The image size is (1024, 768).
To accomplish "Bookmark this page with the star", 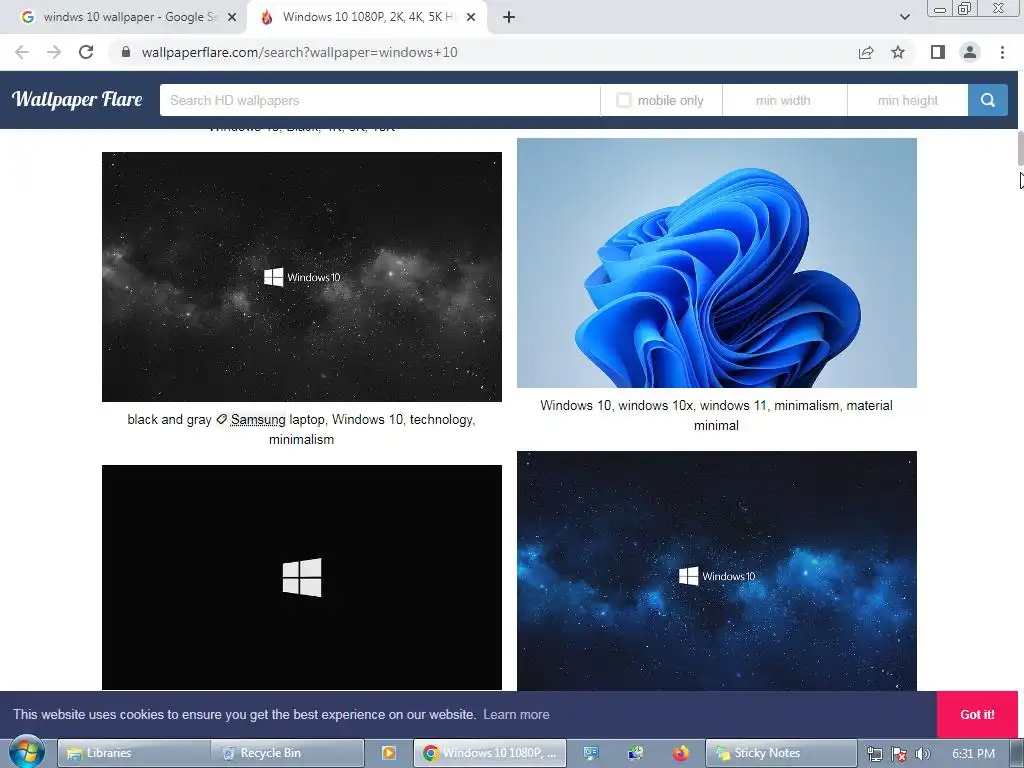I will 898,52.
